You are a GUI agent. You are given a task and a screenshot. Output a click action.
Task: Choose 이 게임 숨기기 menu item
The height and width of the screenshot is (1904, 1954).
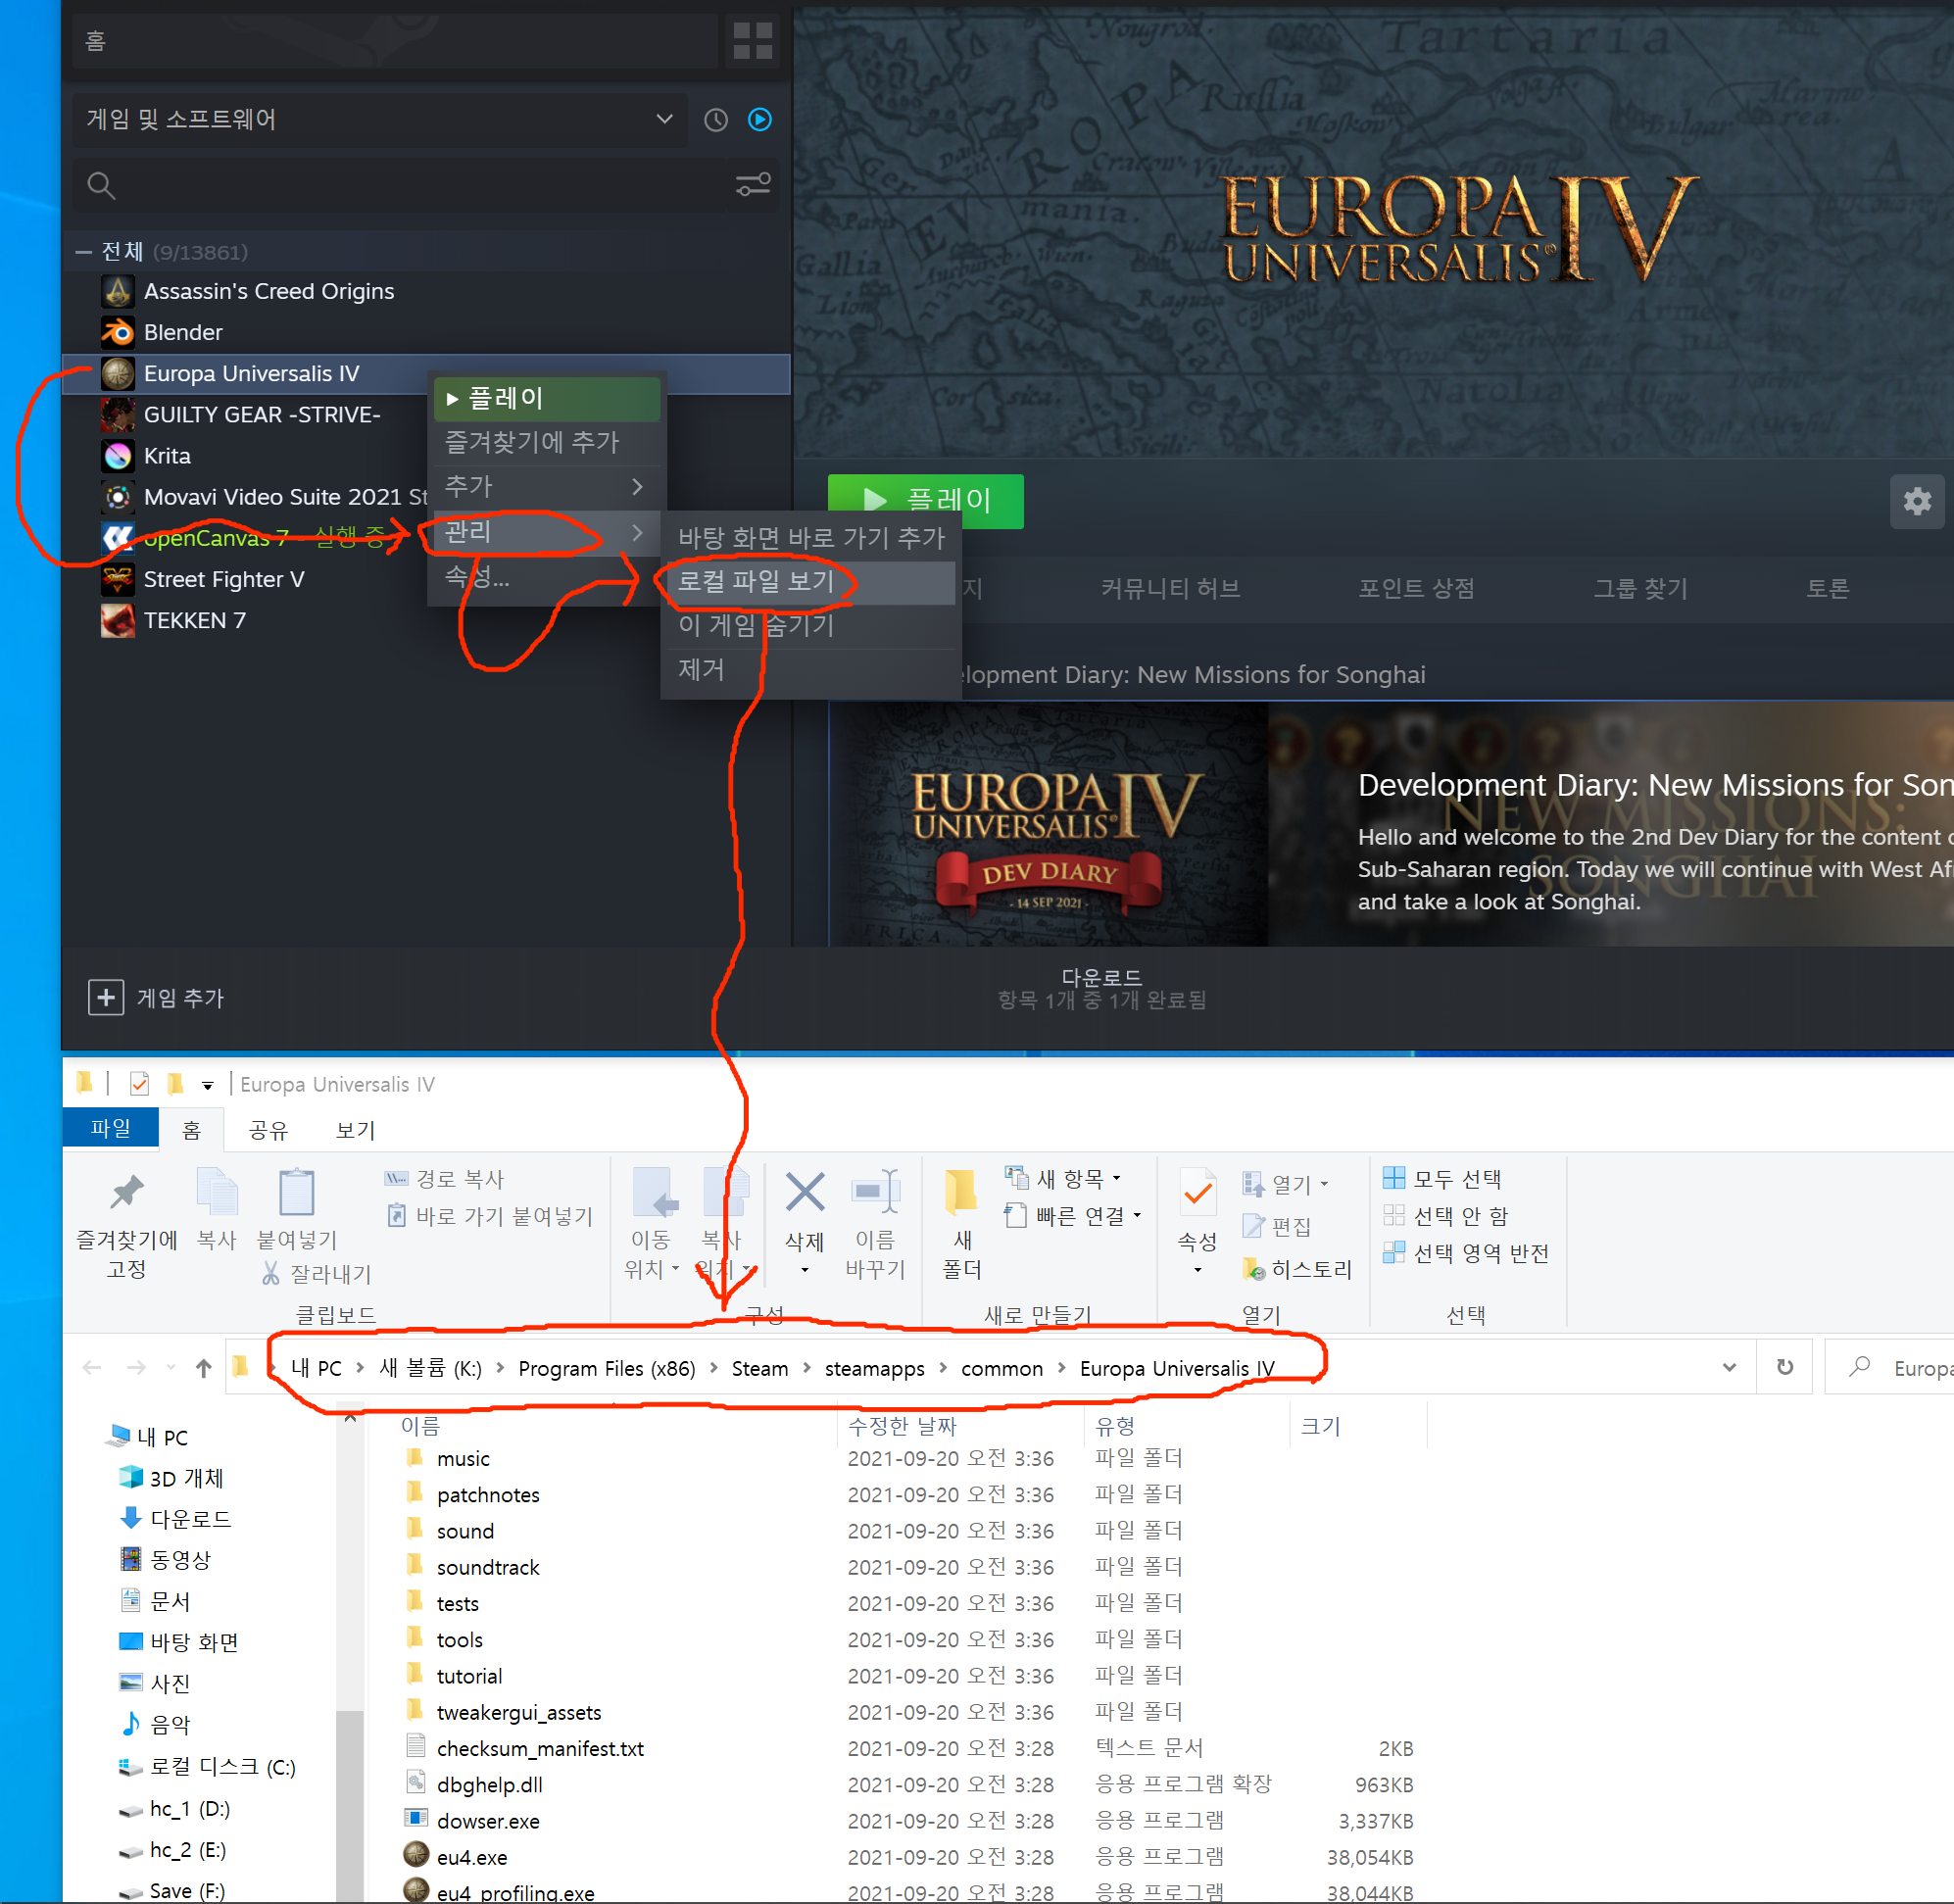point(811,625)
